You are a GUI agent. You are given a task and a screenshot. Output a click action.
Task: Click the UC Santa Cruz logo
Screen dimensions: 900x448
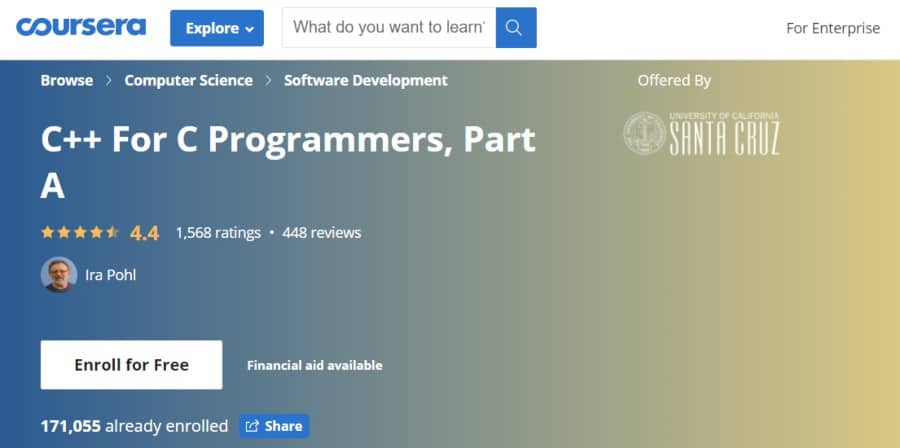pyautogui.click(x=702, y=133)
